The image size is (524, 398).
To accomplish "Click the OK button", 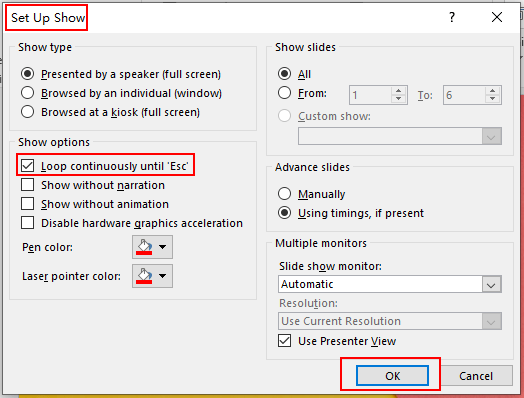I will pos(392,376).
